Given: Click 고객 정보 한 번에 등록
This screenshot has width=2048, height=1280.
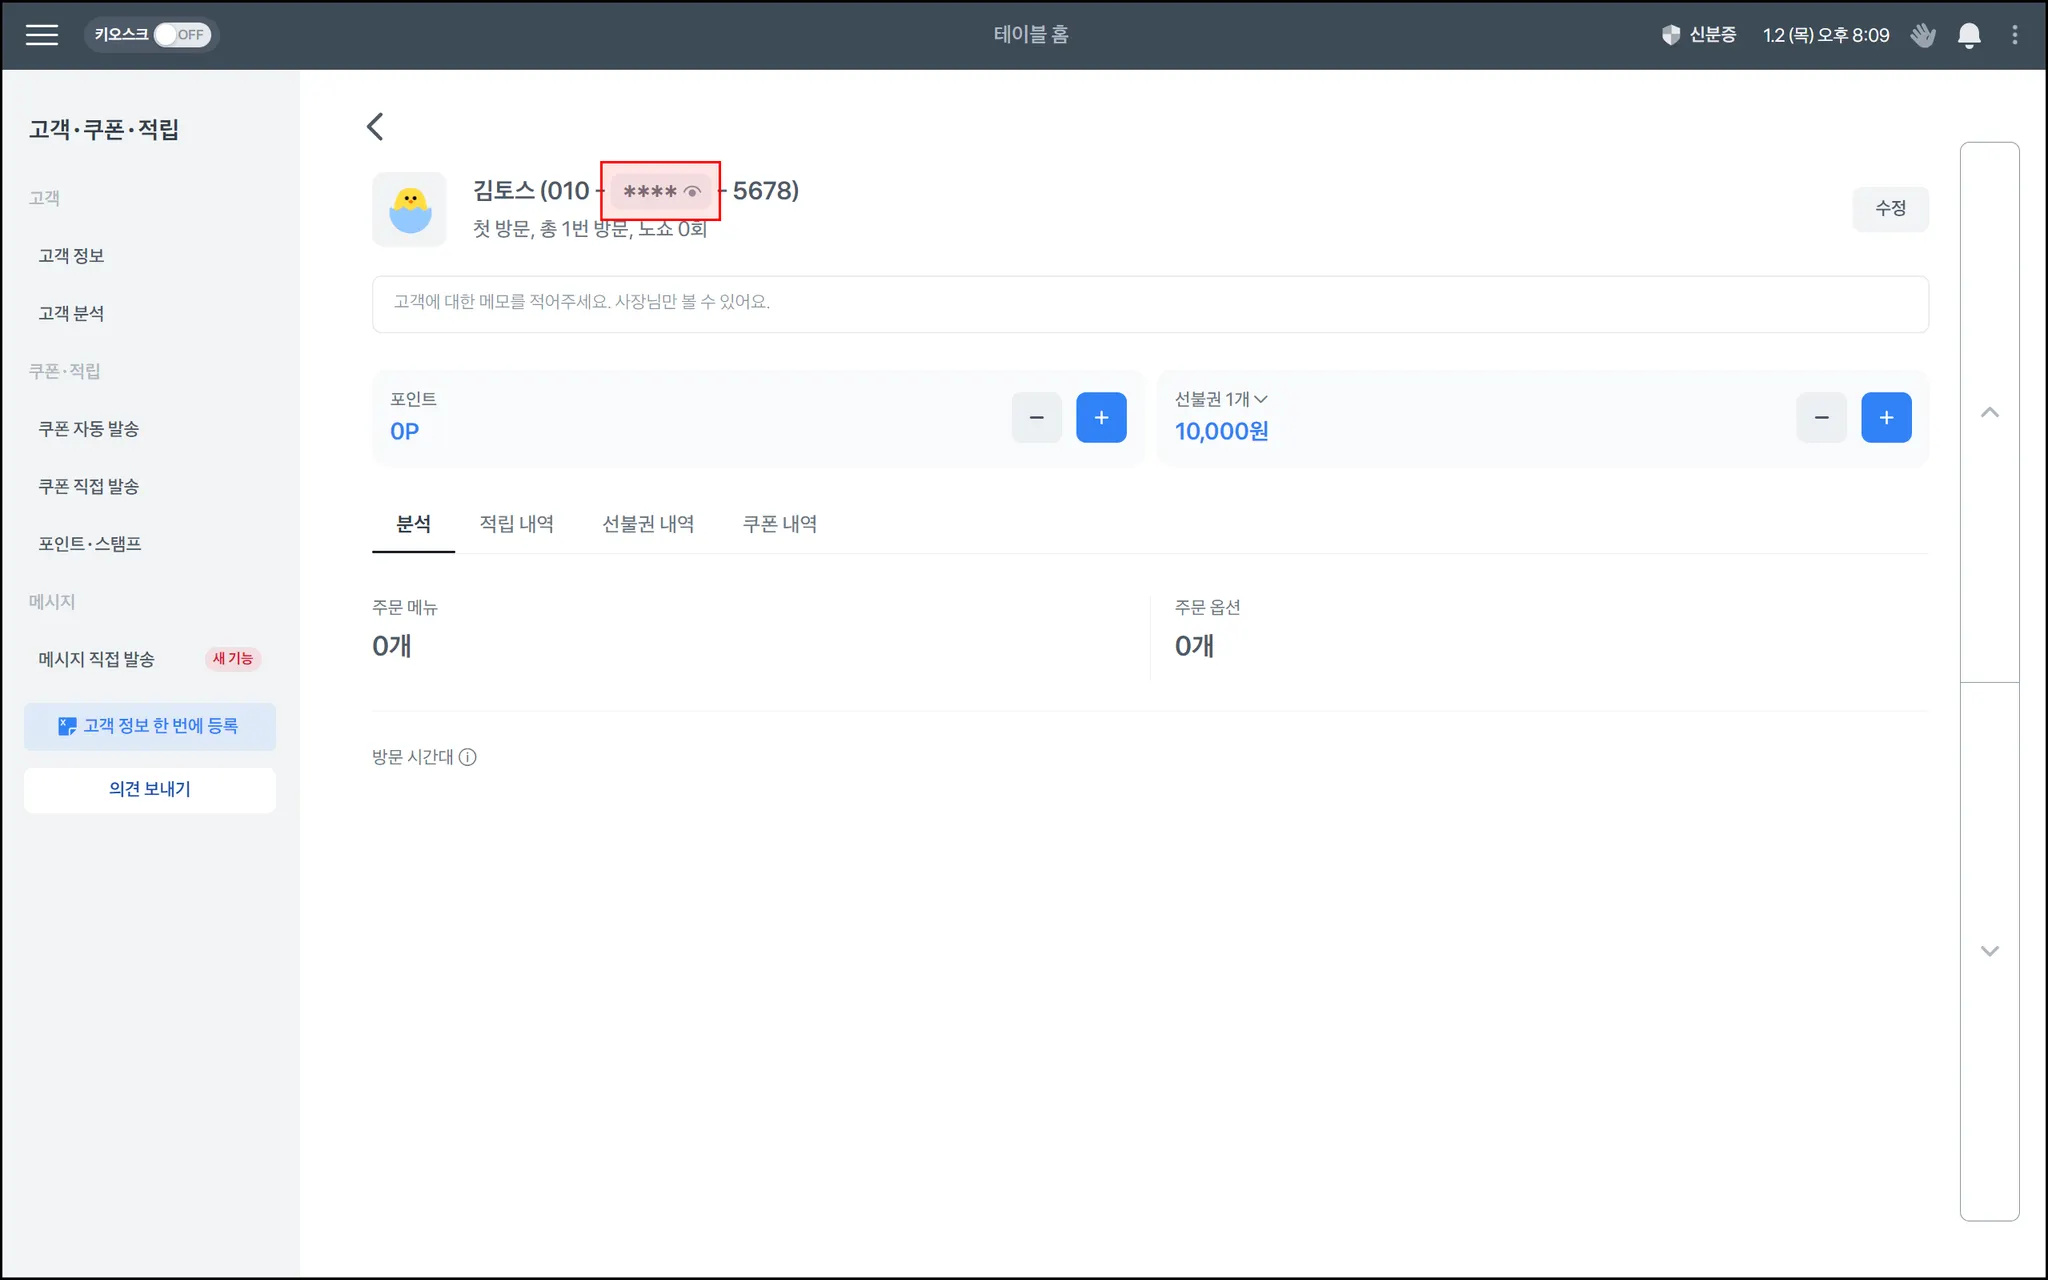Looking at the screenshot, I should [x=150, y=726].
